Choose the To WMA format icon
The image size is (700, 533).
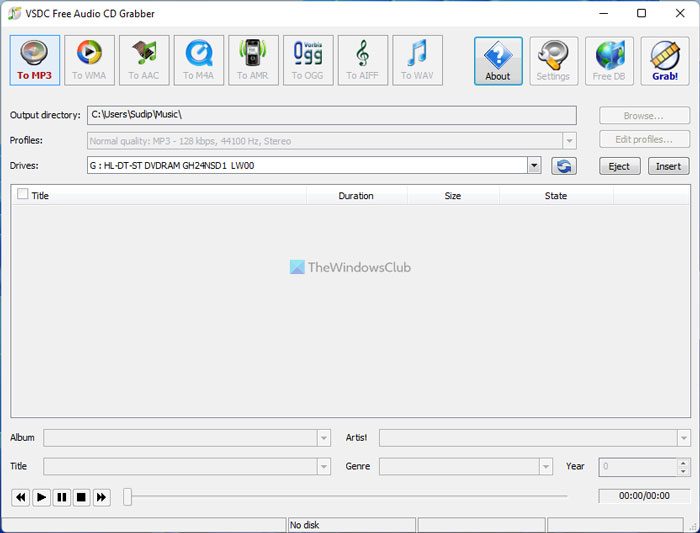(x=89, y=60)
